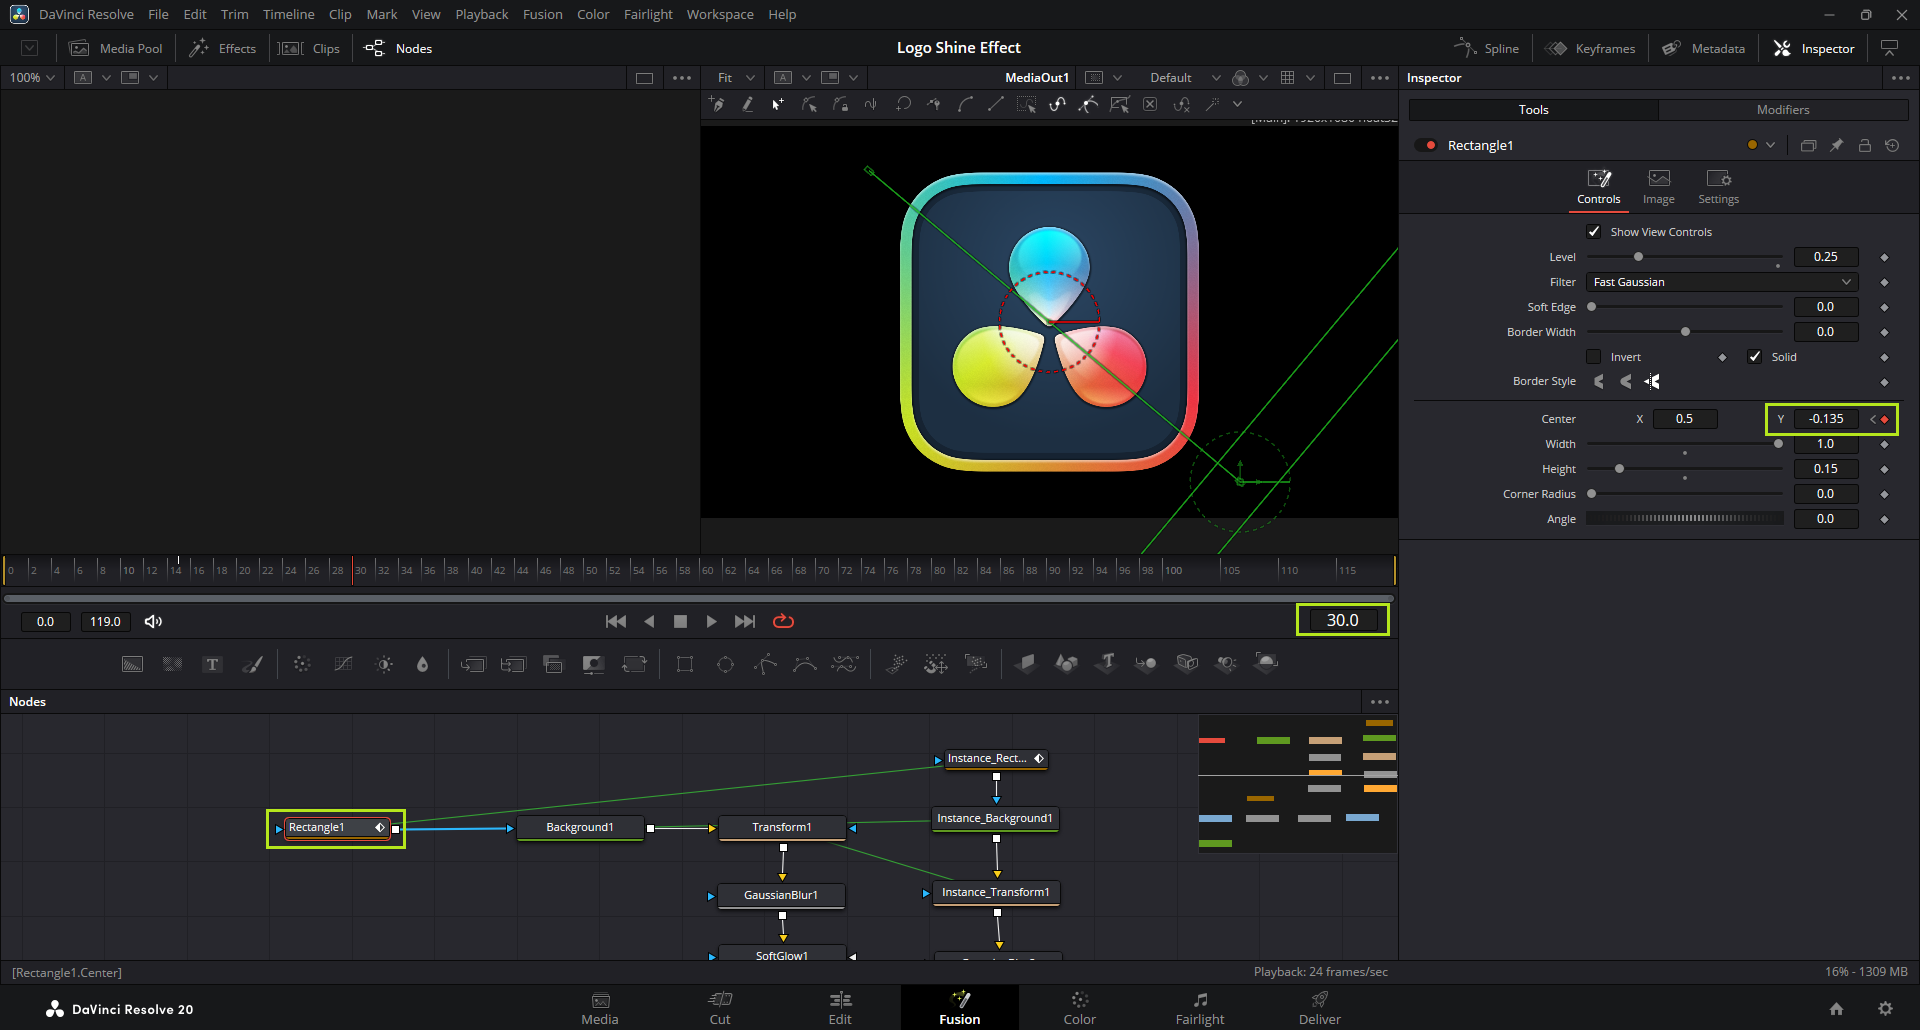
Task: Go to the Color page
Action: (1079, 1008)
